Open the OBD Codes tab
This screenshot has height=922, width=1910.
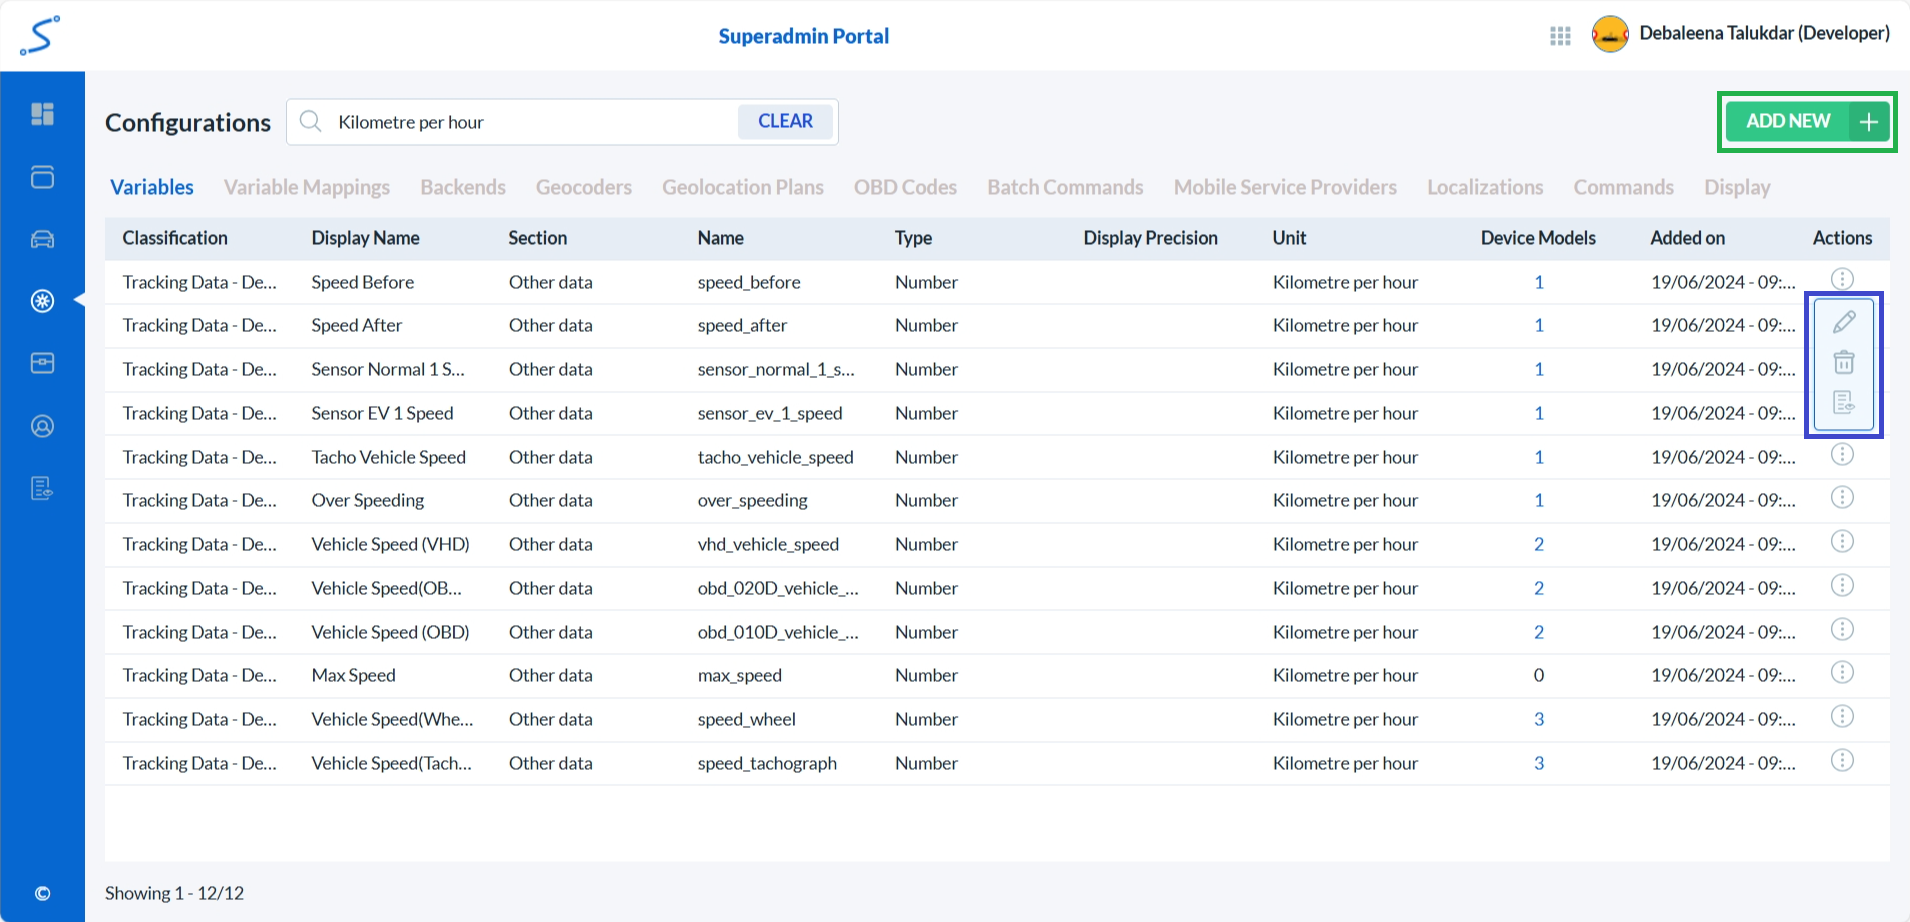point(904,187)
